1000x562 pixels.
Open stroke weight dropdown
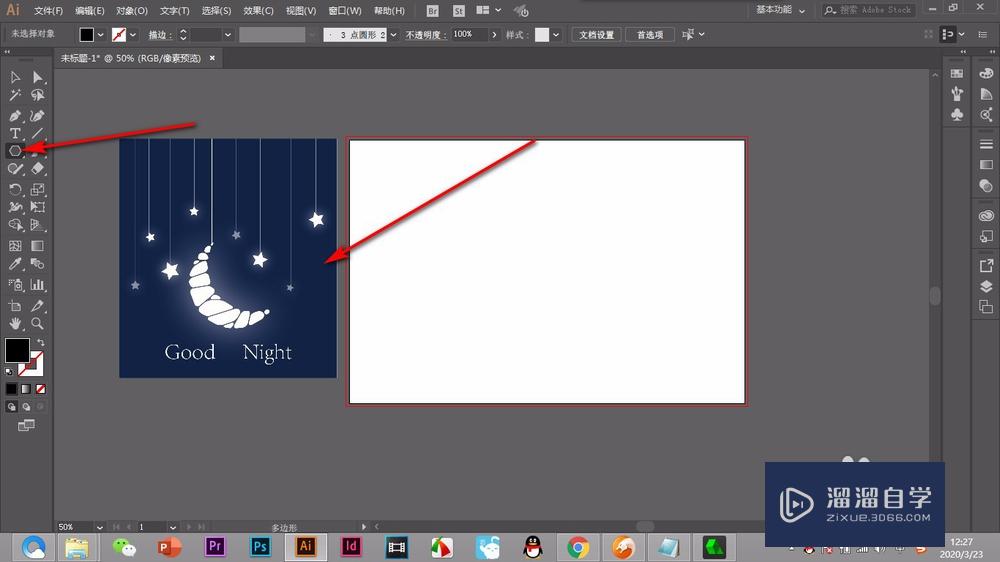pos(228,35)
